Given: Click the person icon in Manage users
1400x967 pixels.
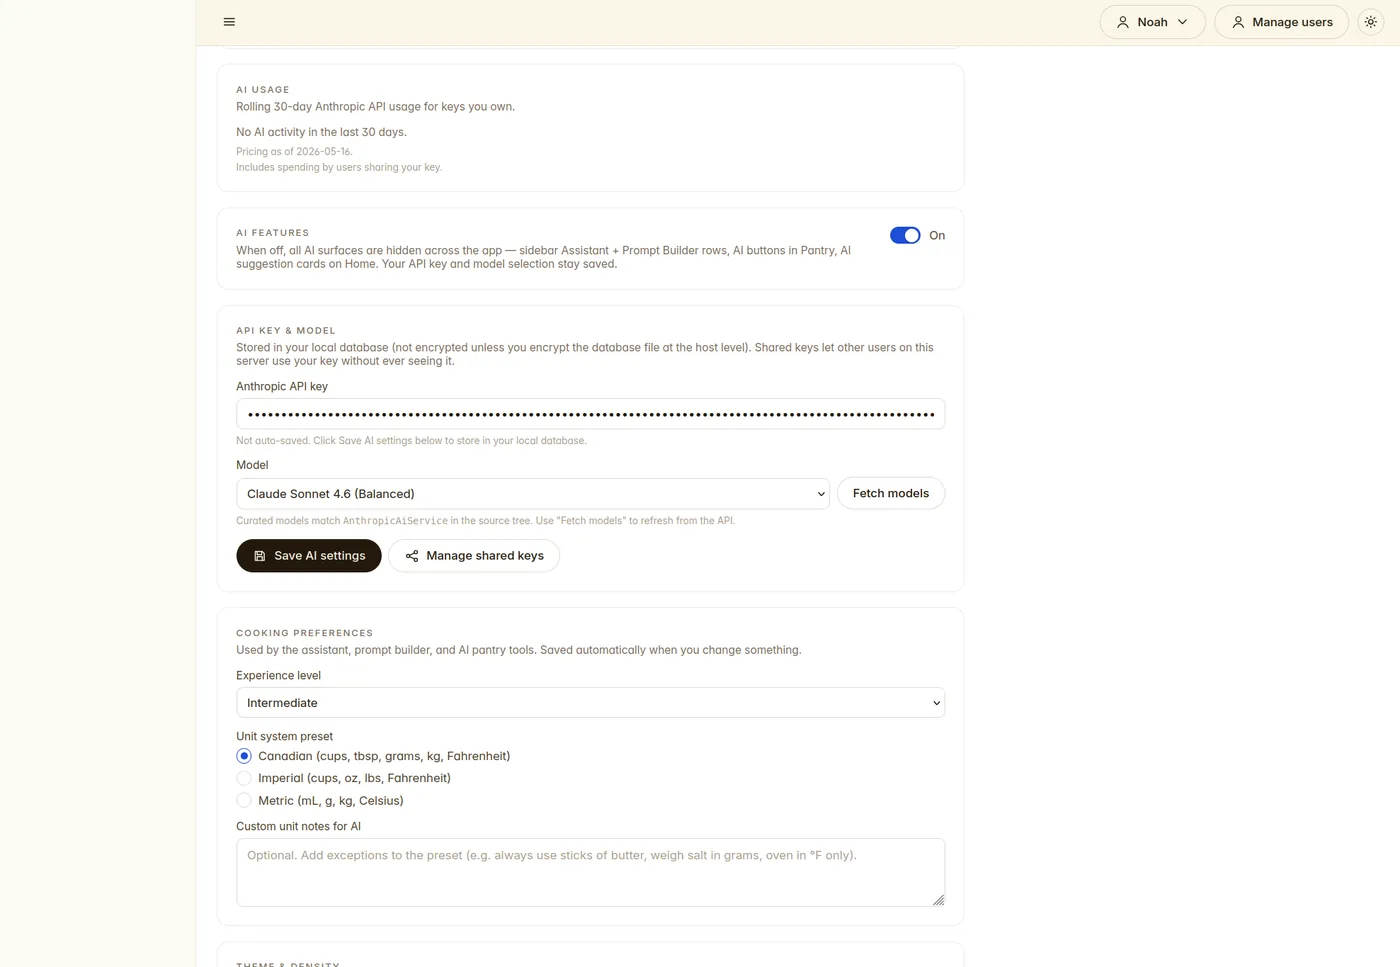Looking at the screenshot, I should (x=1238, y=22).
